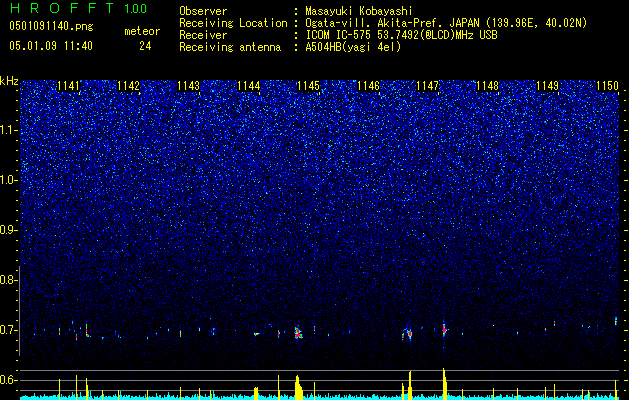The image size is (629, 400).
Task: Click the ICOM IC-575 receiver text
Action: pyautogui.click(x=401, y=35)
